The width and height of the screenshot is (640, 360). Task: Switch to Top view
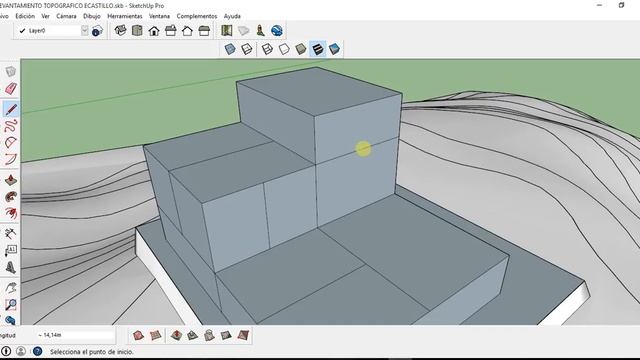(137, 31)
